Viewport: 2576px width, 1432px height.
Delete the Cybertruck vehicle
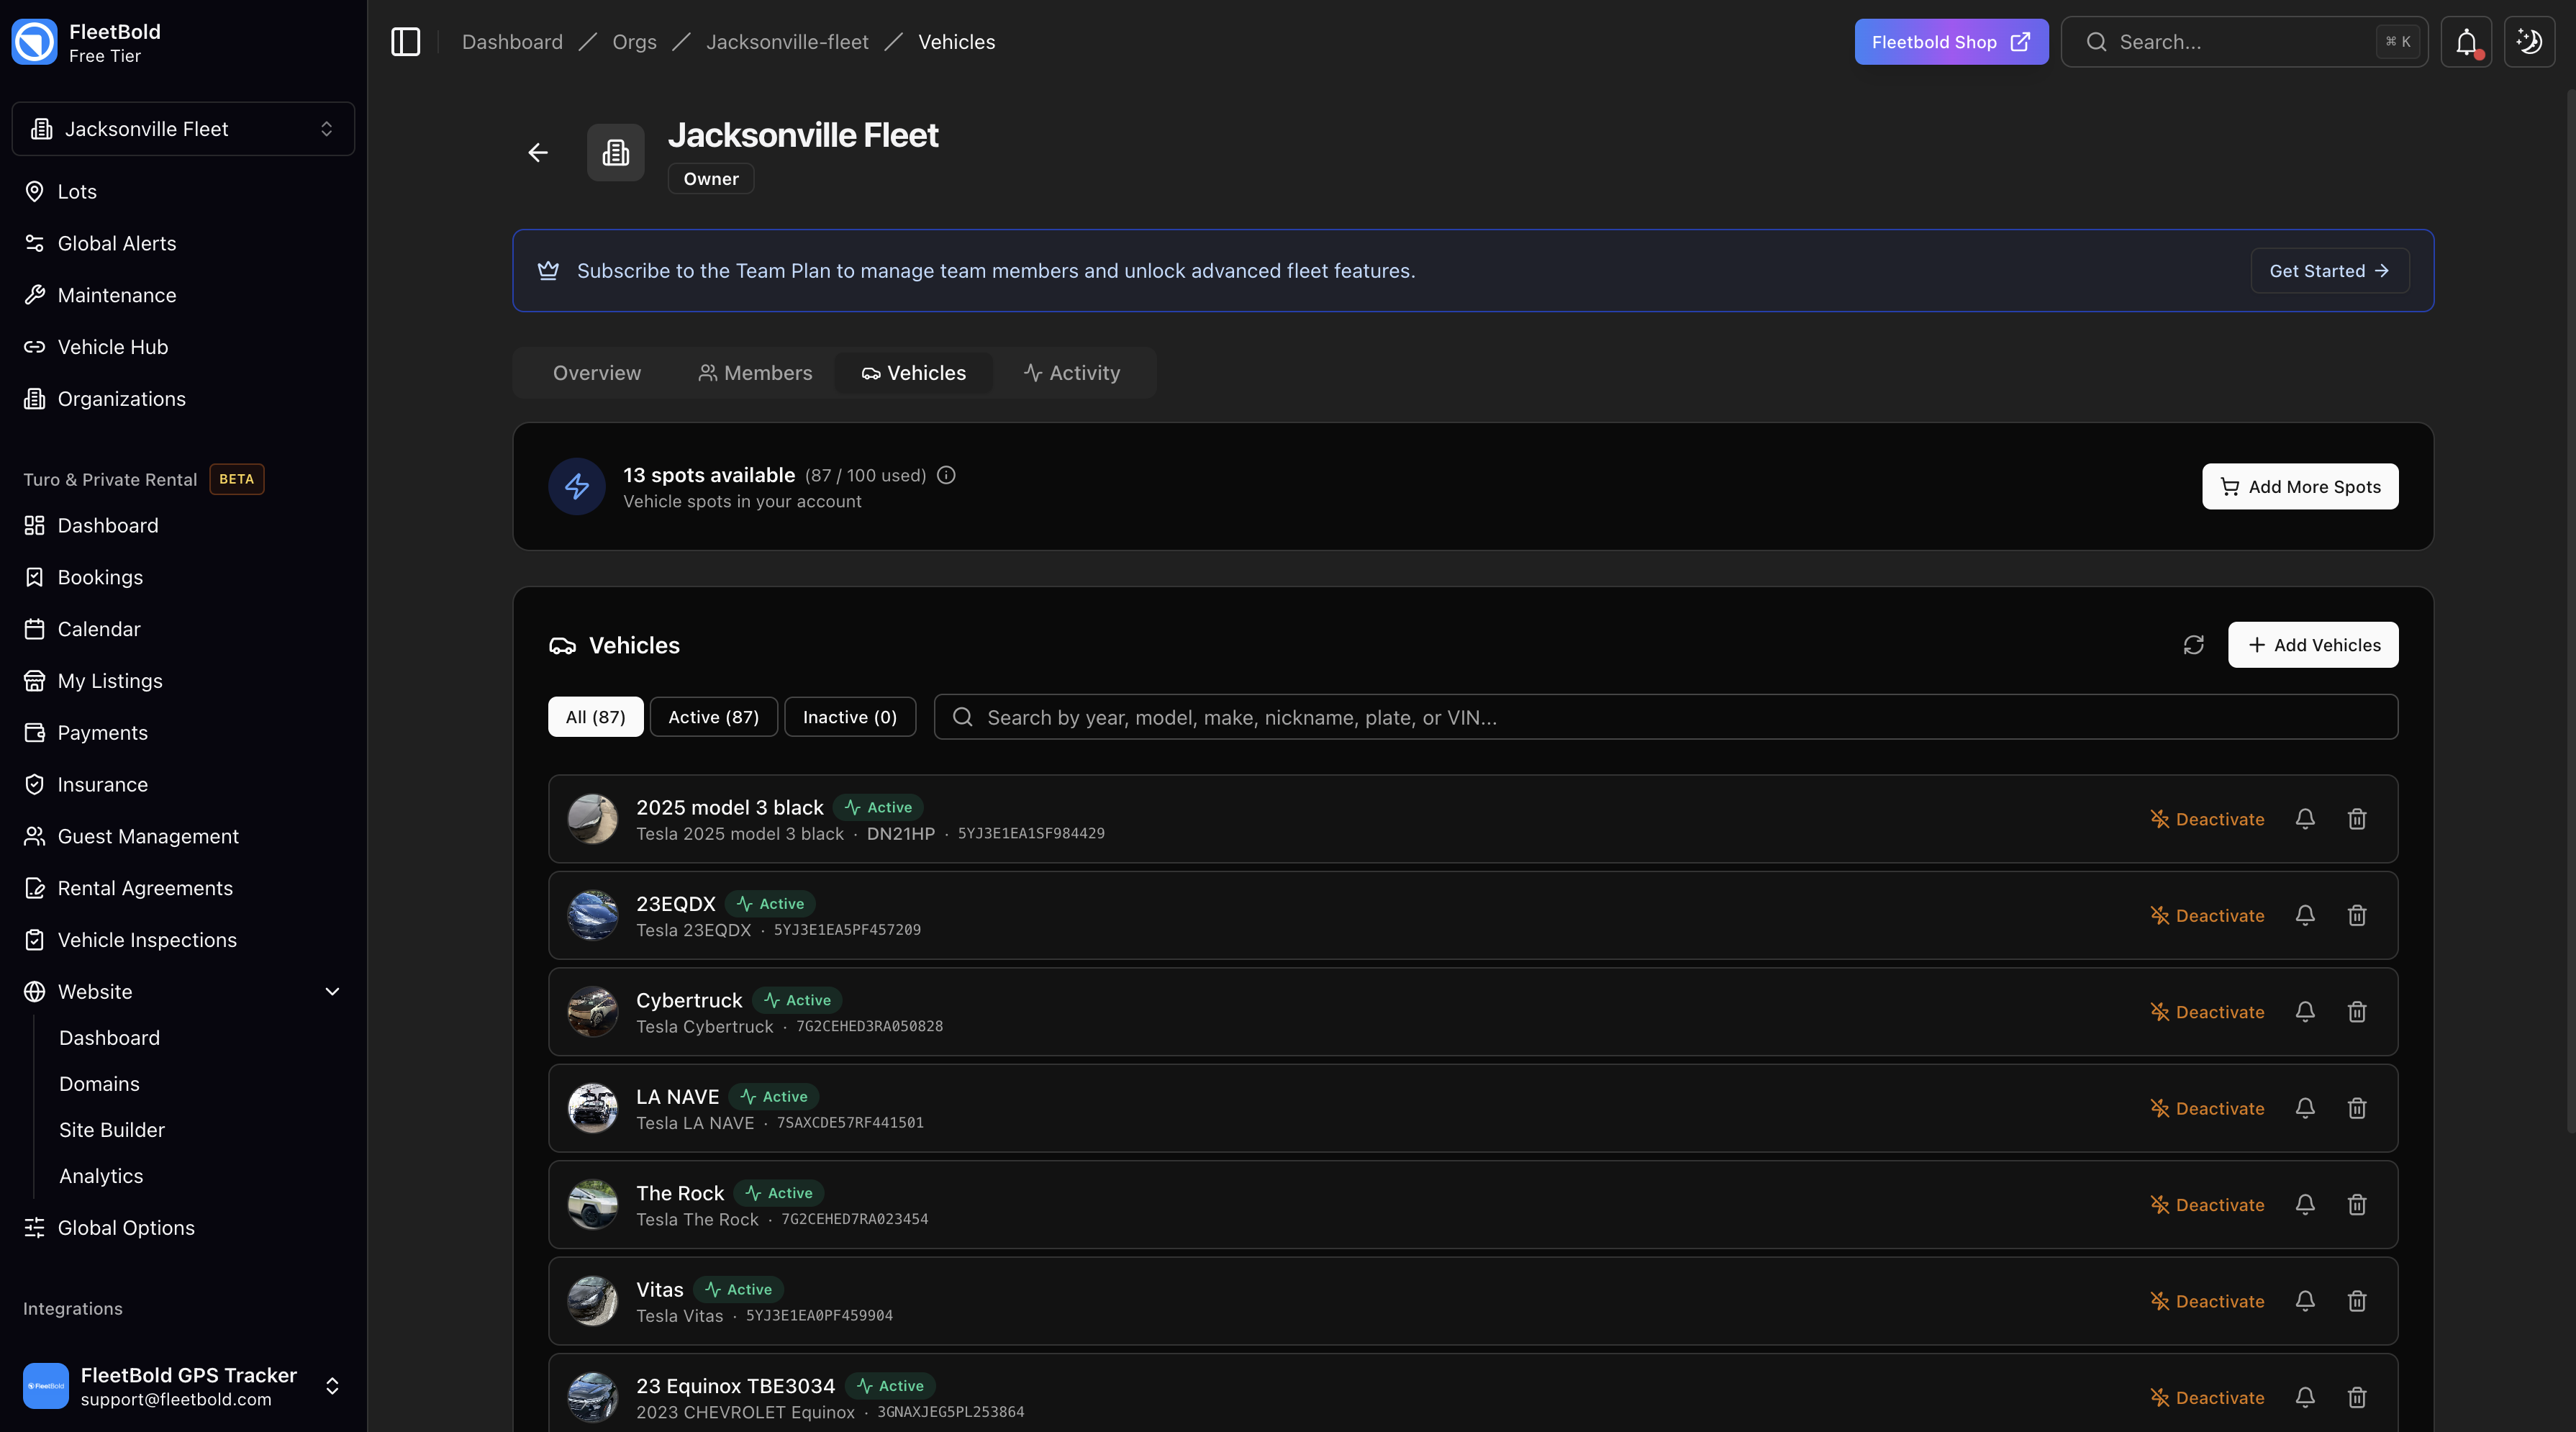pos(2356,1011)
